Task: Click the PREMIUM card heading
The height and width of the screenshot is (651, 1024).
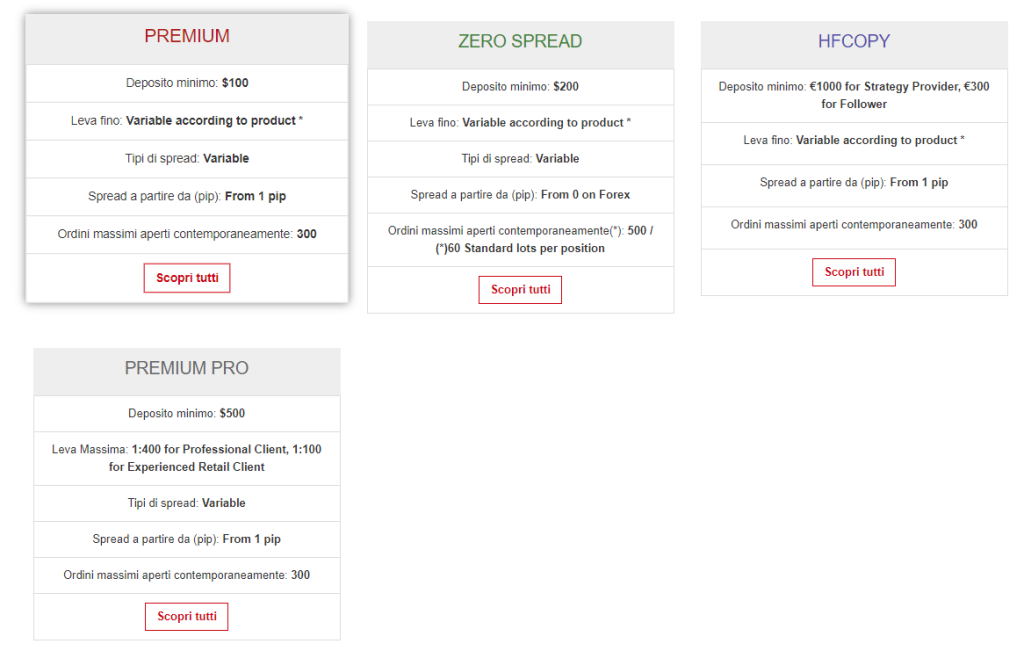Action: point(187,36)
